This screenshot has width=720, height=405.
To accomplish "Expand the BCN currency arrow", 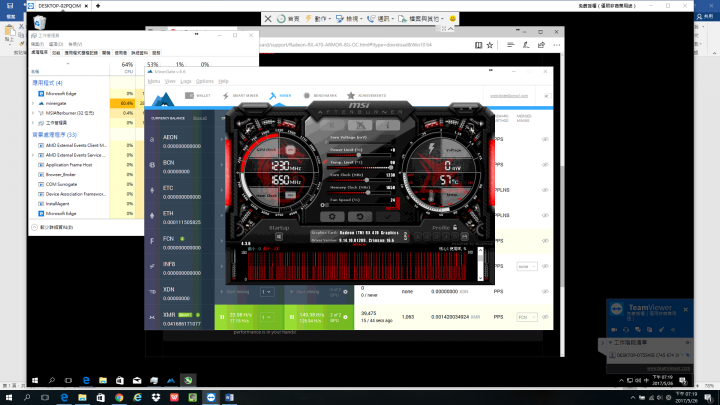I will (222, 165).
